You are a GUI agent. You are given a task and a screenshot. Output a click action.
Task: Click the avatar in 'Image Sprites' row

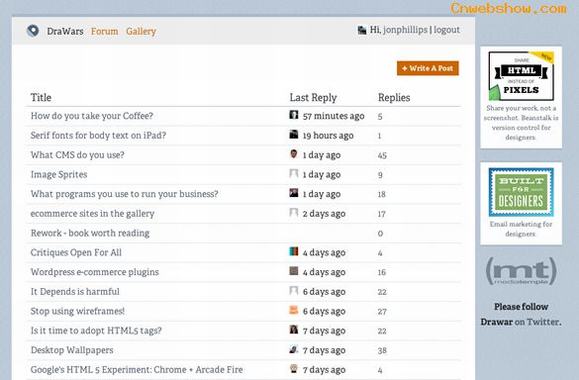(294, 174)
